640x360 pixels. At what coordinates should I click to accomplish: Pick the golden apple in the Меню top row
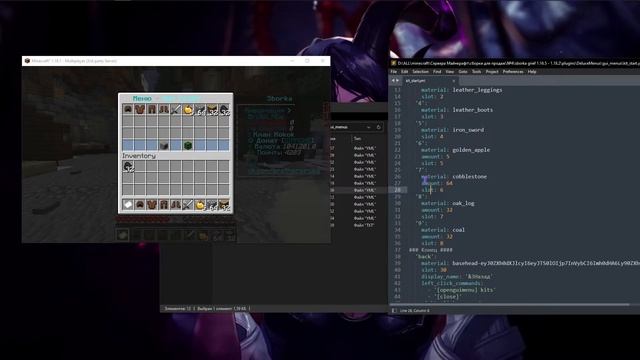pyautogui.click(x=188, y=109)
